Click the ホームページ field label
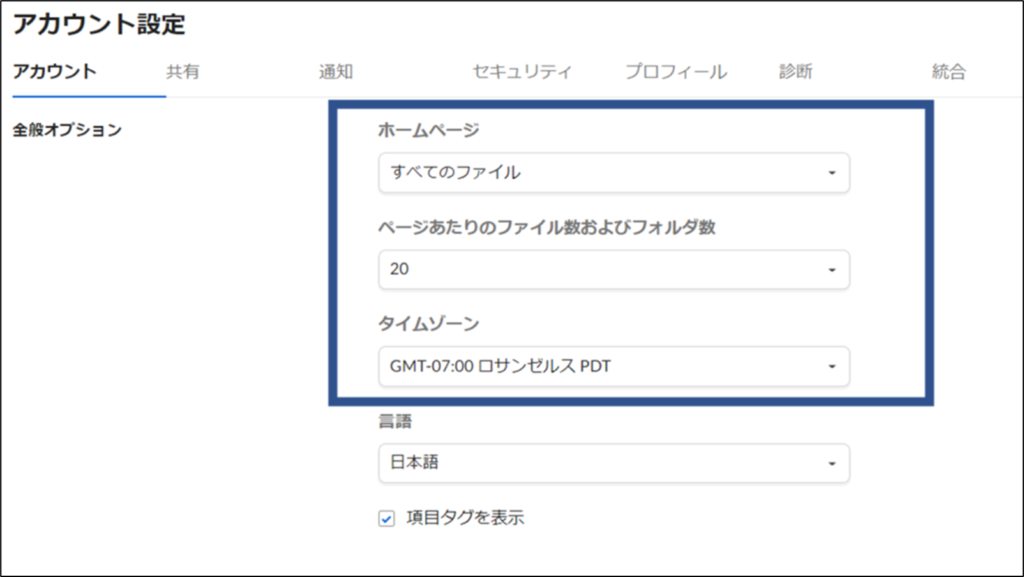This screenshot has height=577, width=1024. tap(428, 130)
